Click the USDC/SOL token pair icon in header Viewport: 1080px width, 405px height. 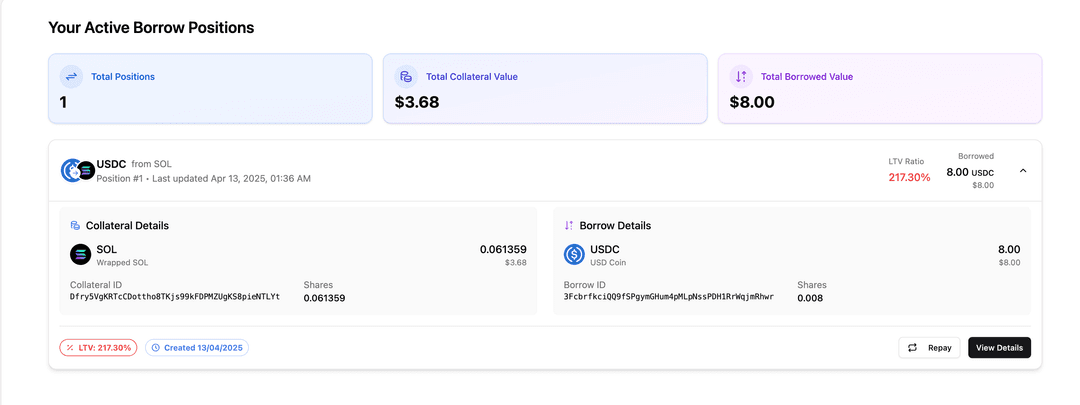(77, 171)
